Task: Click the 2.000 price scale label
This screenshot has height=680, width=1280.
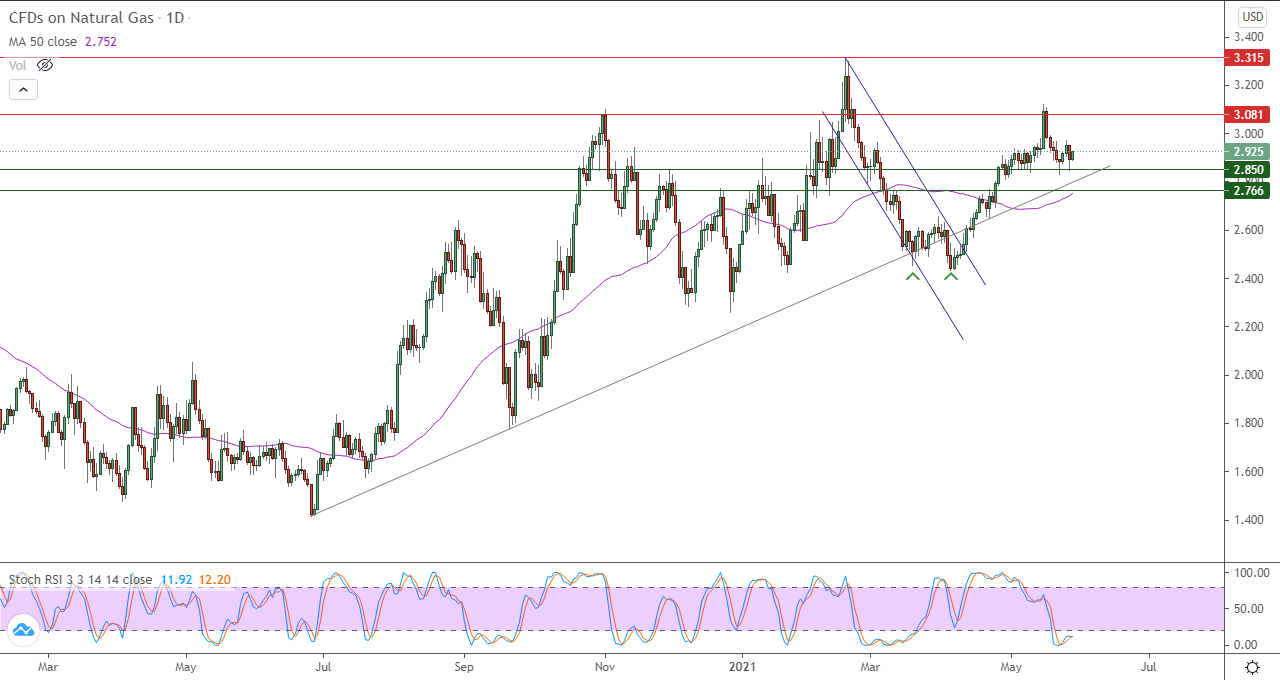Action: (x=1249, y=375)
